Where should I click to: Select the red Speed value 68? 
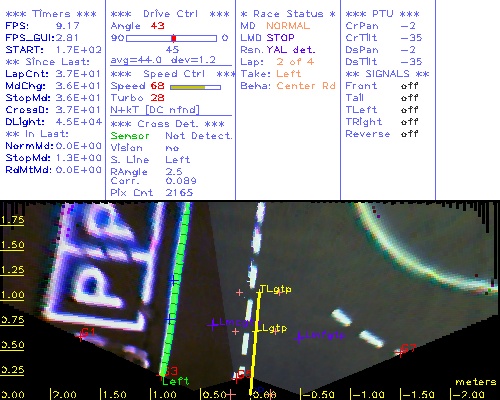click(x=157, y=86)
